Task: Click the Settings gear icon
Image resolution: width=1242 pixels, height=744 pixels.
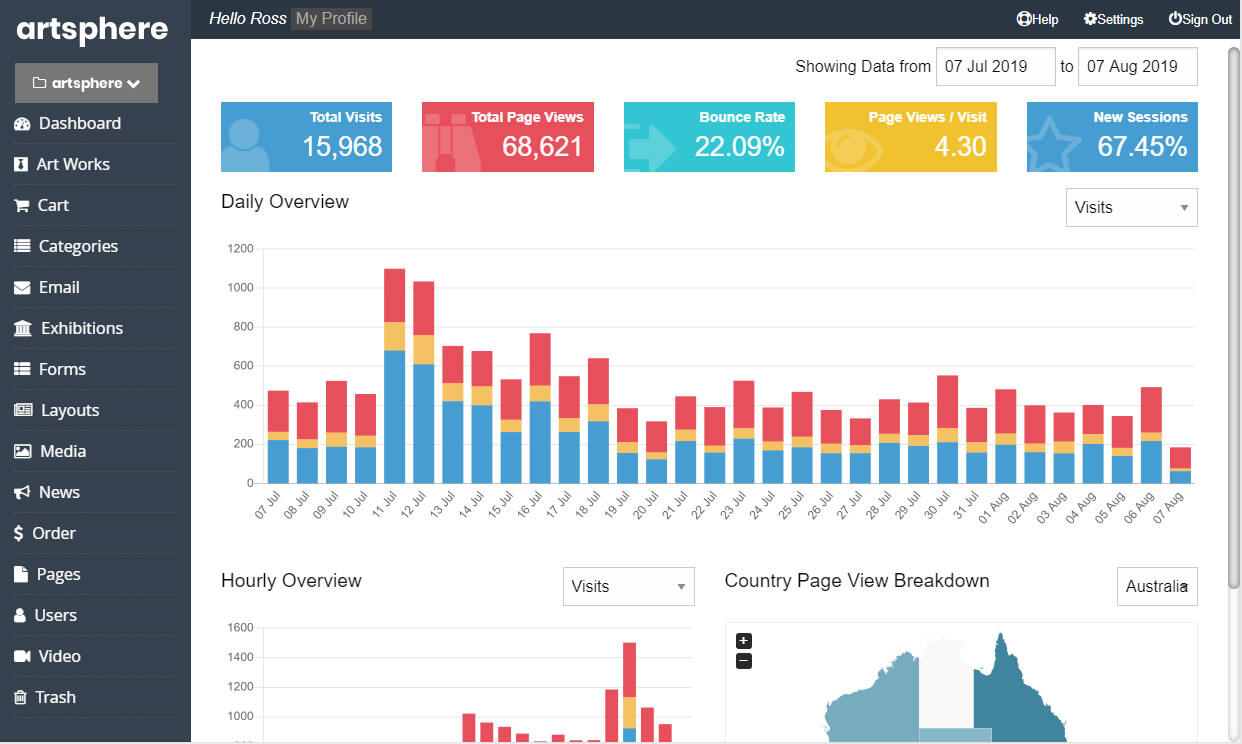Action: click(1090, 19)
